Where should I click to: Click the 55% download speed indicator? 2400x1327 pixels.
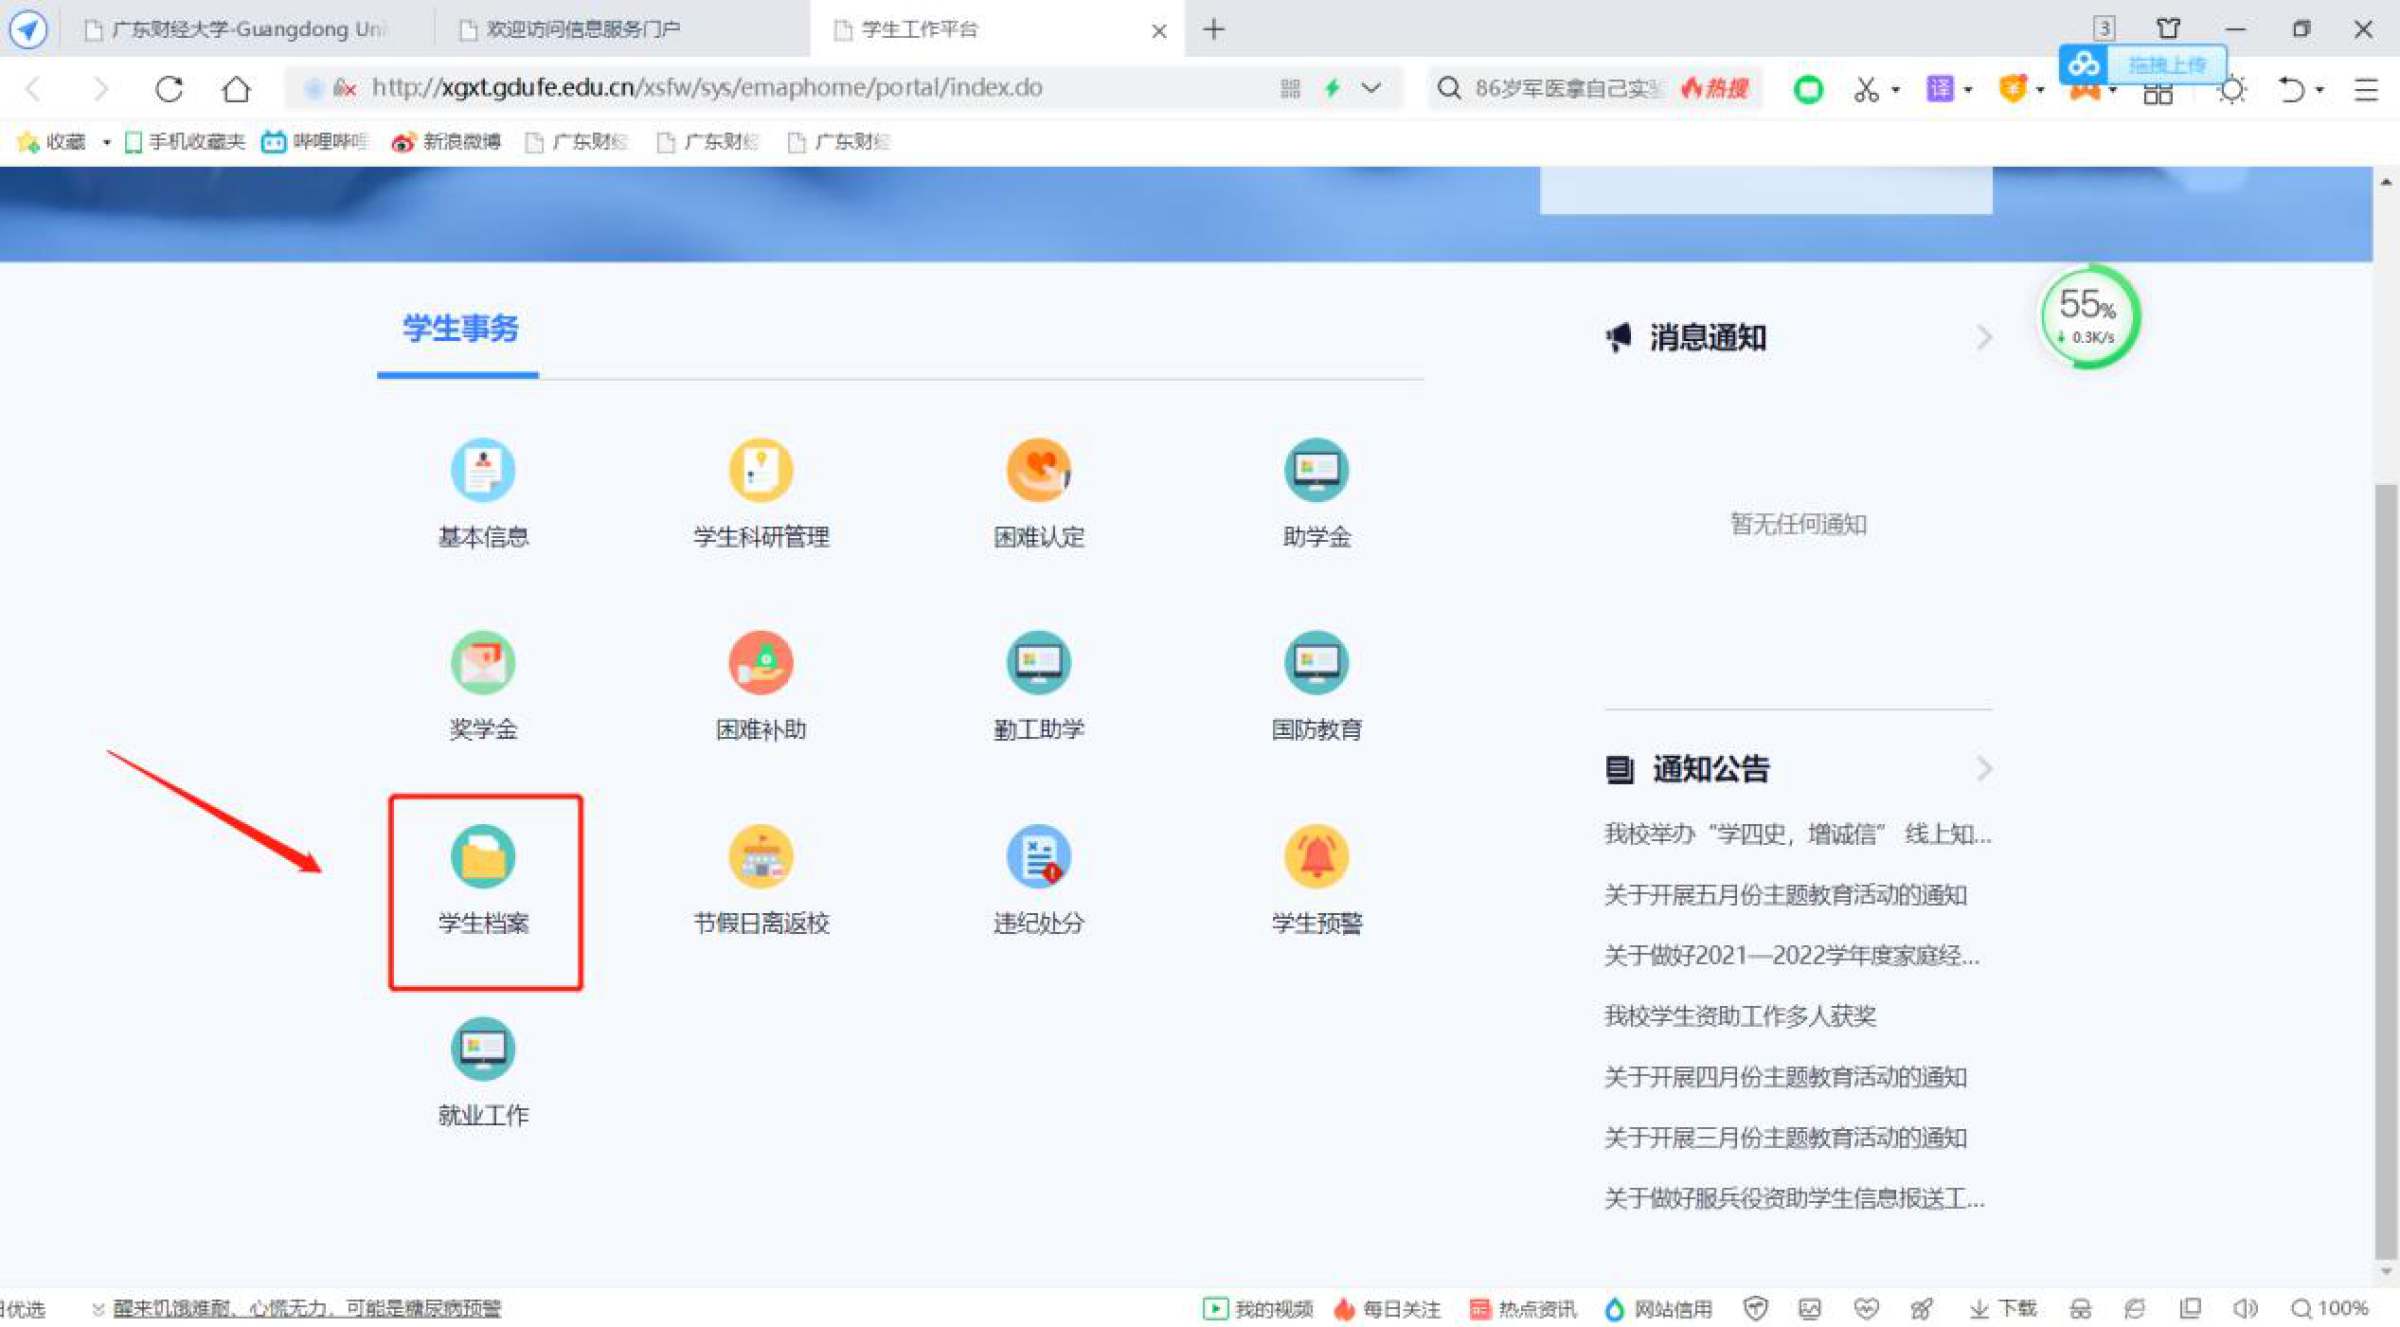click(x=2088, y=316)
